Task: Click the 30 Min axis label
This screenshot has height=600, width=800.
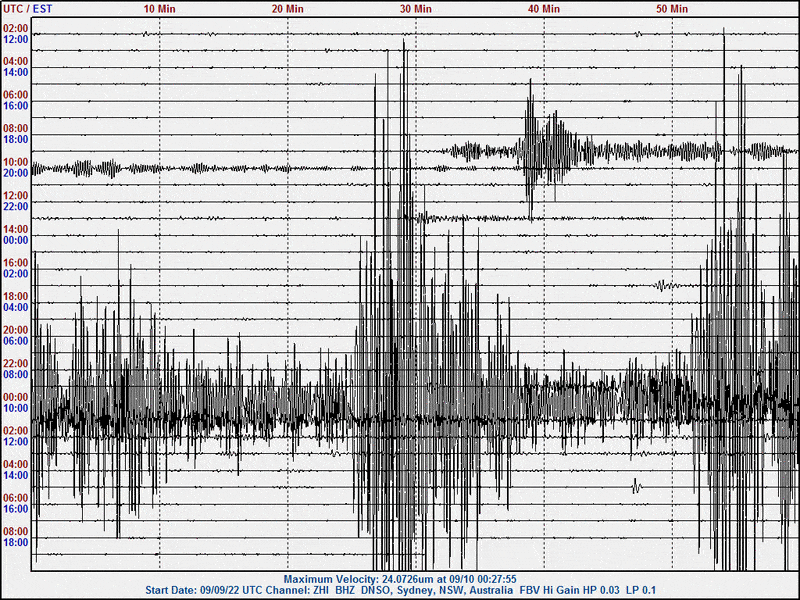Action: 416,8
